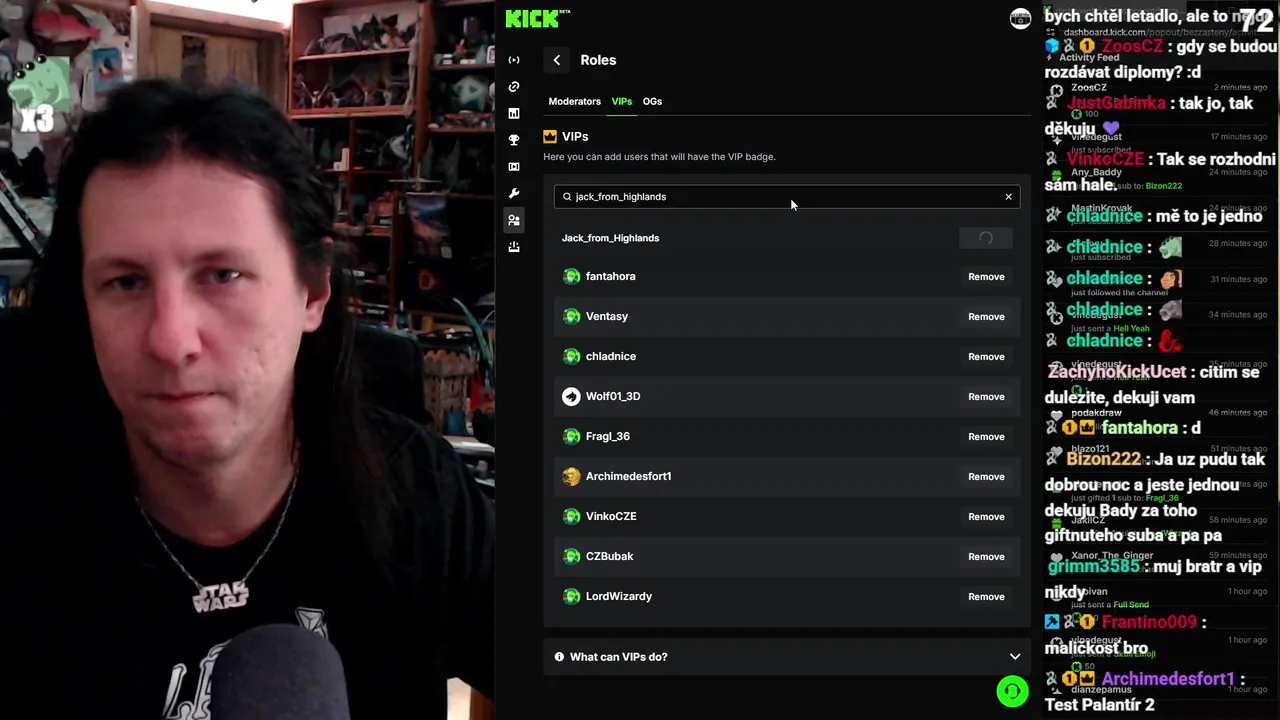Image resolution: width=1280 pixels, height=720 pixels.
Task: Open the bar chart analytics sidebar icon
Action: pos(514,114)
